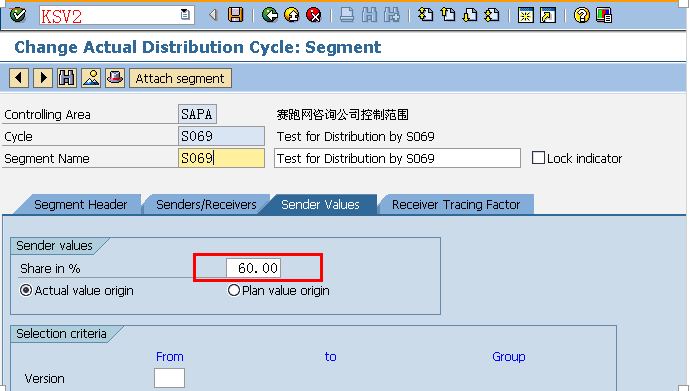Select the Actual value origin radio button
The width and height of the screenshot is (690, 391).
26,290
